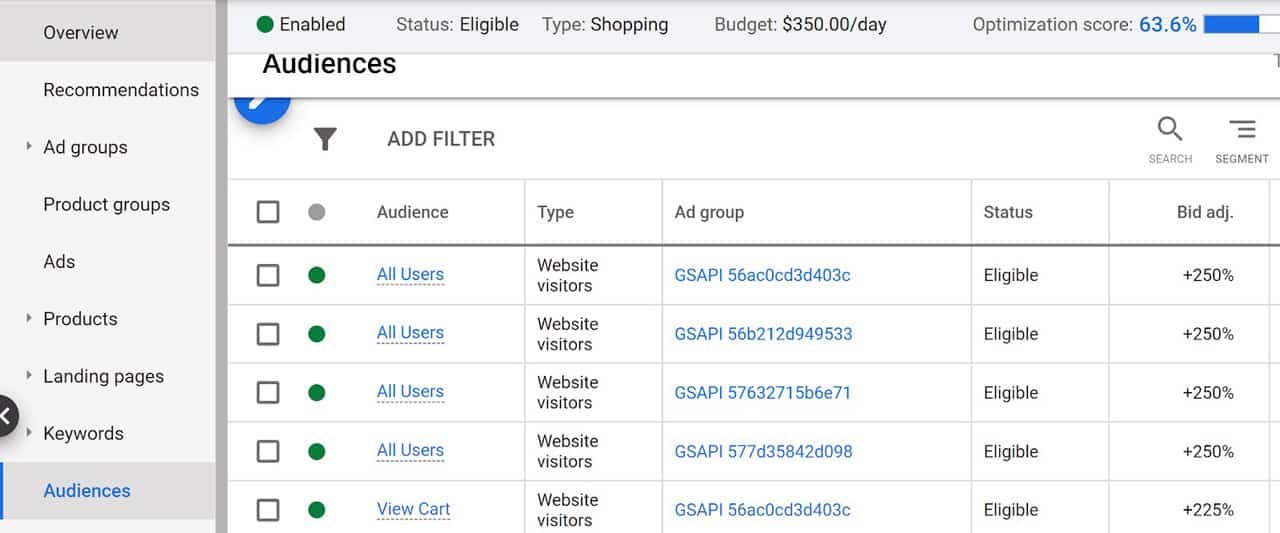
Task: Collapse sidebar with the black arrow button
Action: click(6, 416)
